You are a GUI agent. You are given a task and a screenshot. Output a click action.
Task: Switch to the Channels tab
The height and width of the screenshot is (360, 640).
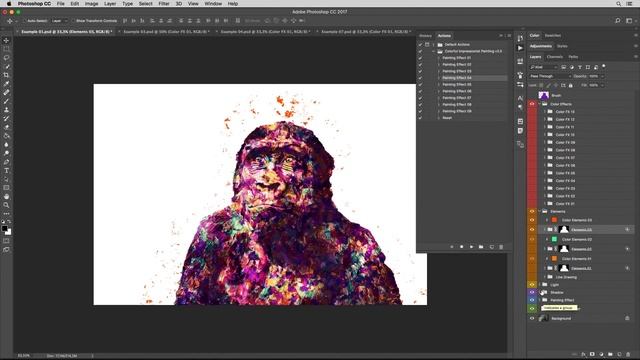[555, 57]
